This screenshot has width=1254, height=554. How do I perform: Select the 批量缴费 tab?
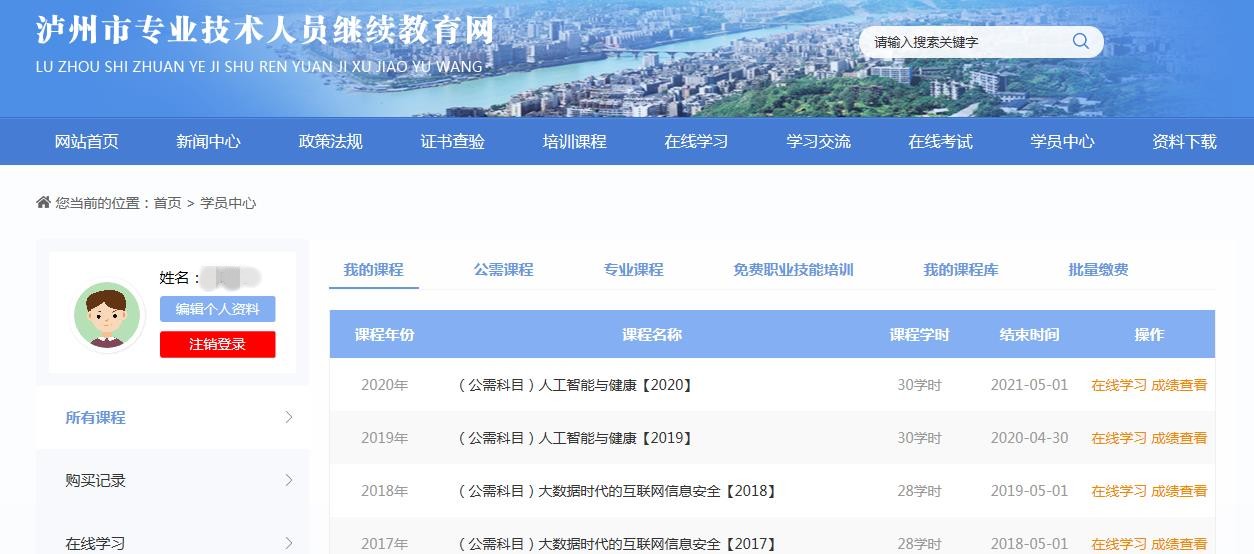coord(1098,269)
